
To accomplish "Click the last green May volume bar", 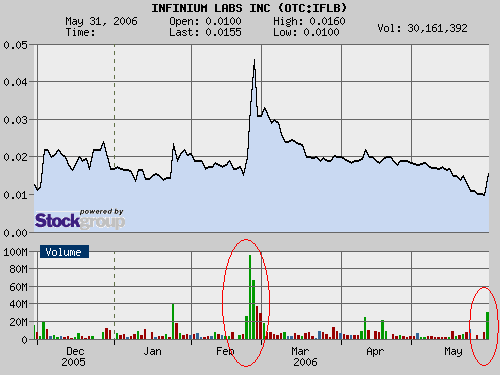I will 487,326.
